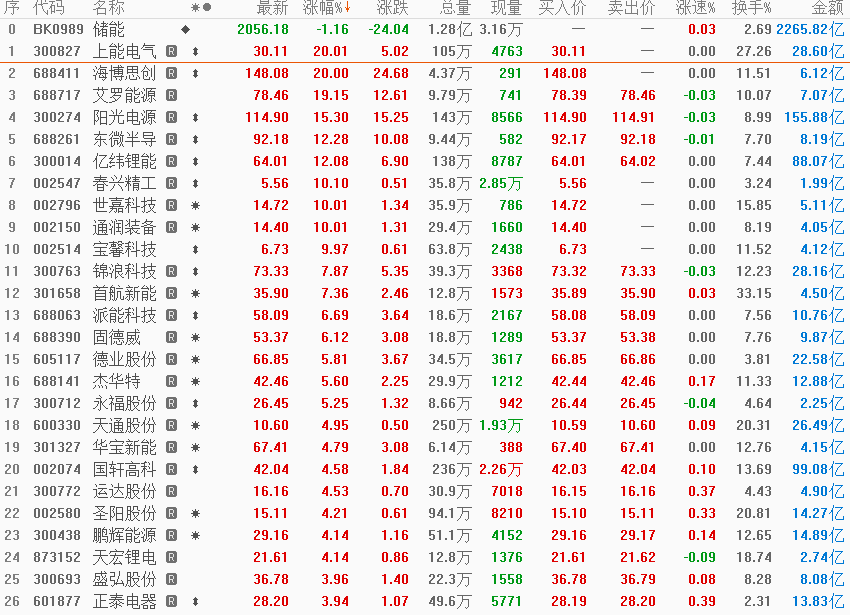Sort by the 涨速% column header
The width and height of the screenshot is (850, 615).
[x=696, y=8]
